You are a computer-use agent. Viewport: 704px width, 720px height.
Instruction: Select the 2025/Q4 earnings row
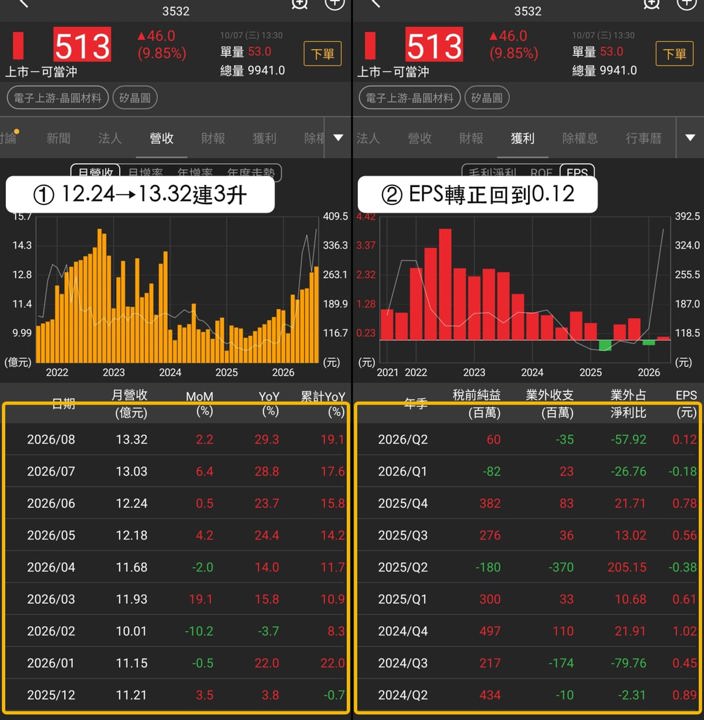click(528, 503)
